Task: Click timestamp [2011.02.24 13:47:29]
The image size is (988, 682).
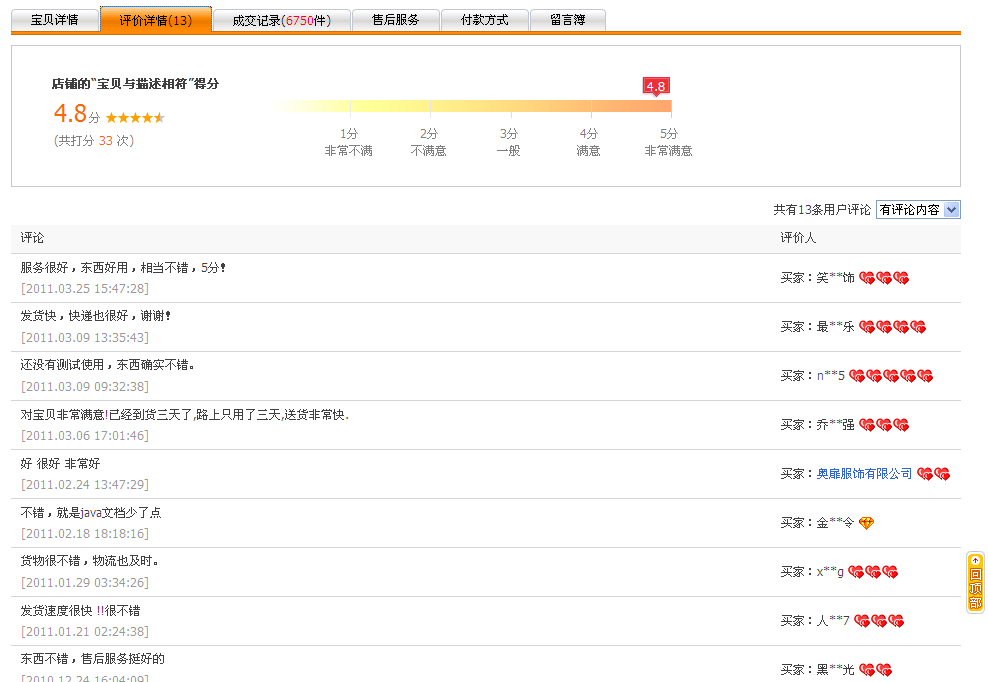Action: point(85,485)
